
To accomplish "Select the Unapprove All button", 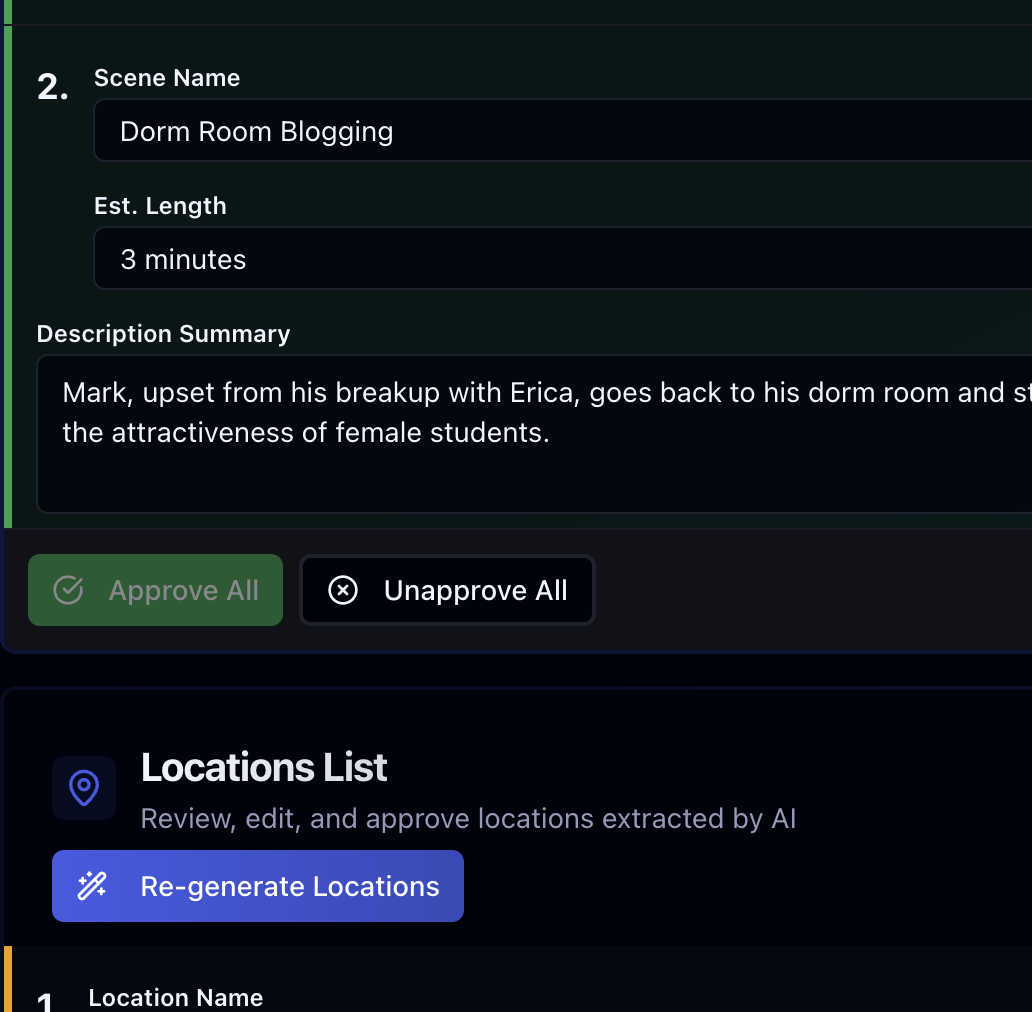I will (x=448, y=590).
